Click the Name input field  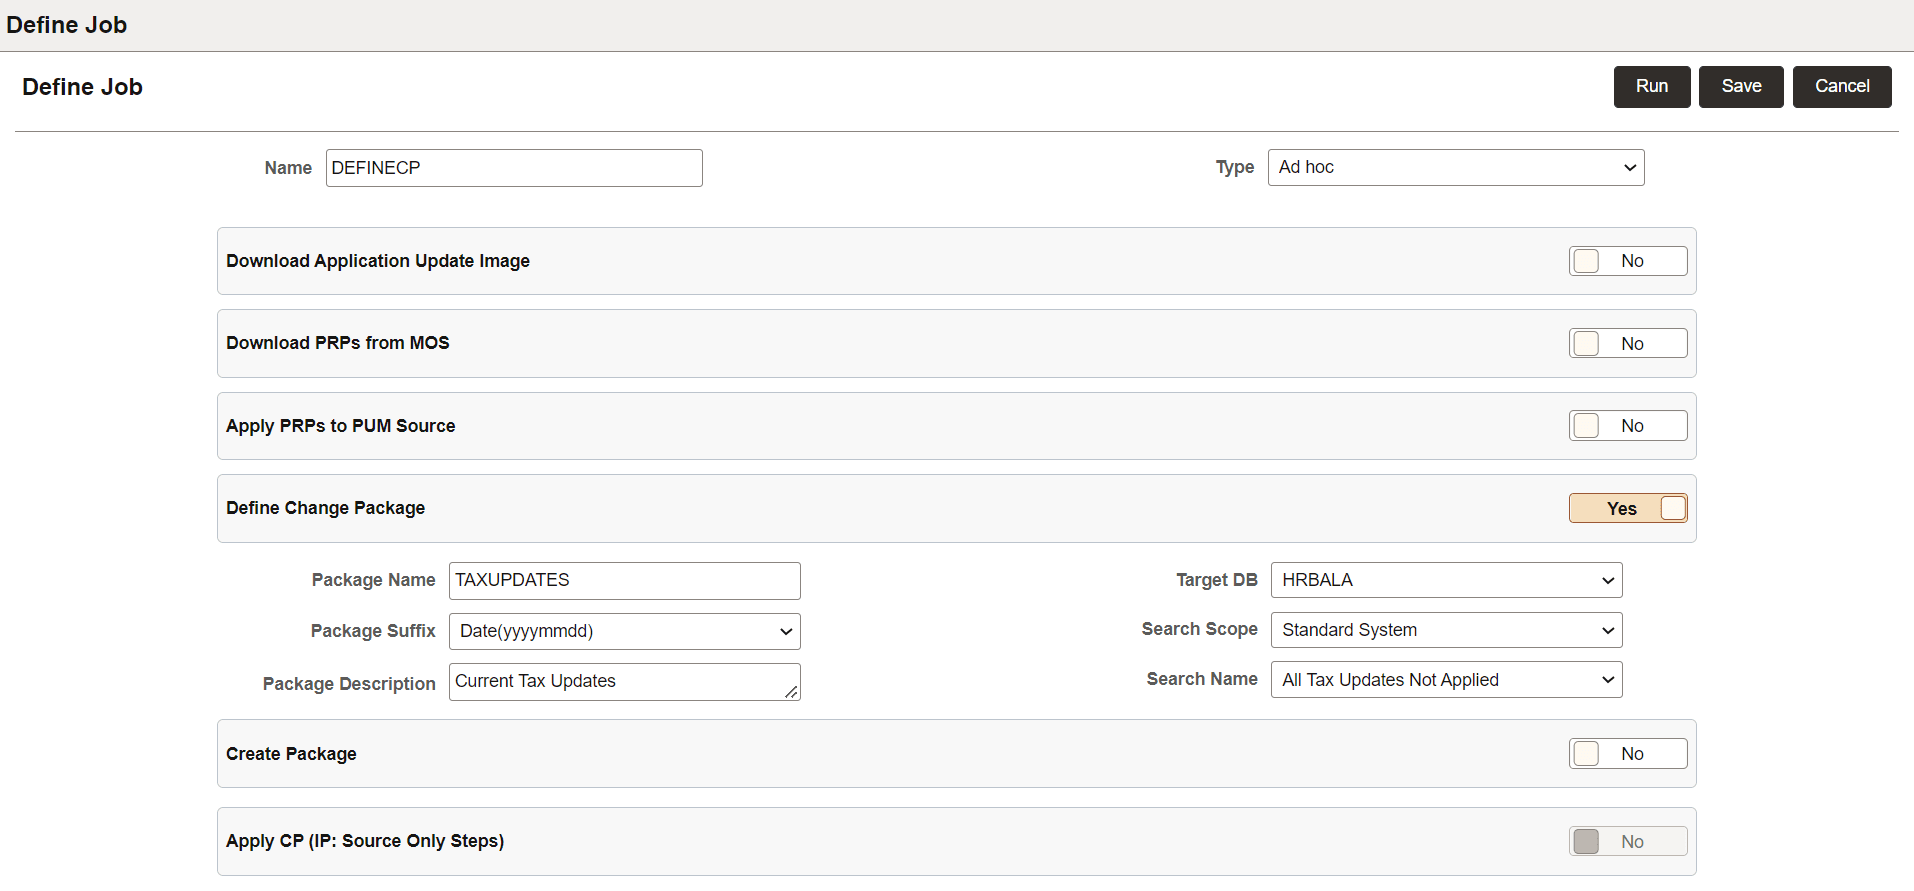tap(514, 168)
